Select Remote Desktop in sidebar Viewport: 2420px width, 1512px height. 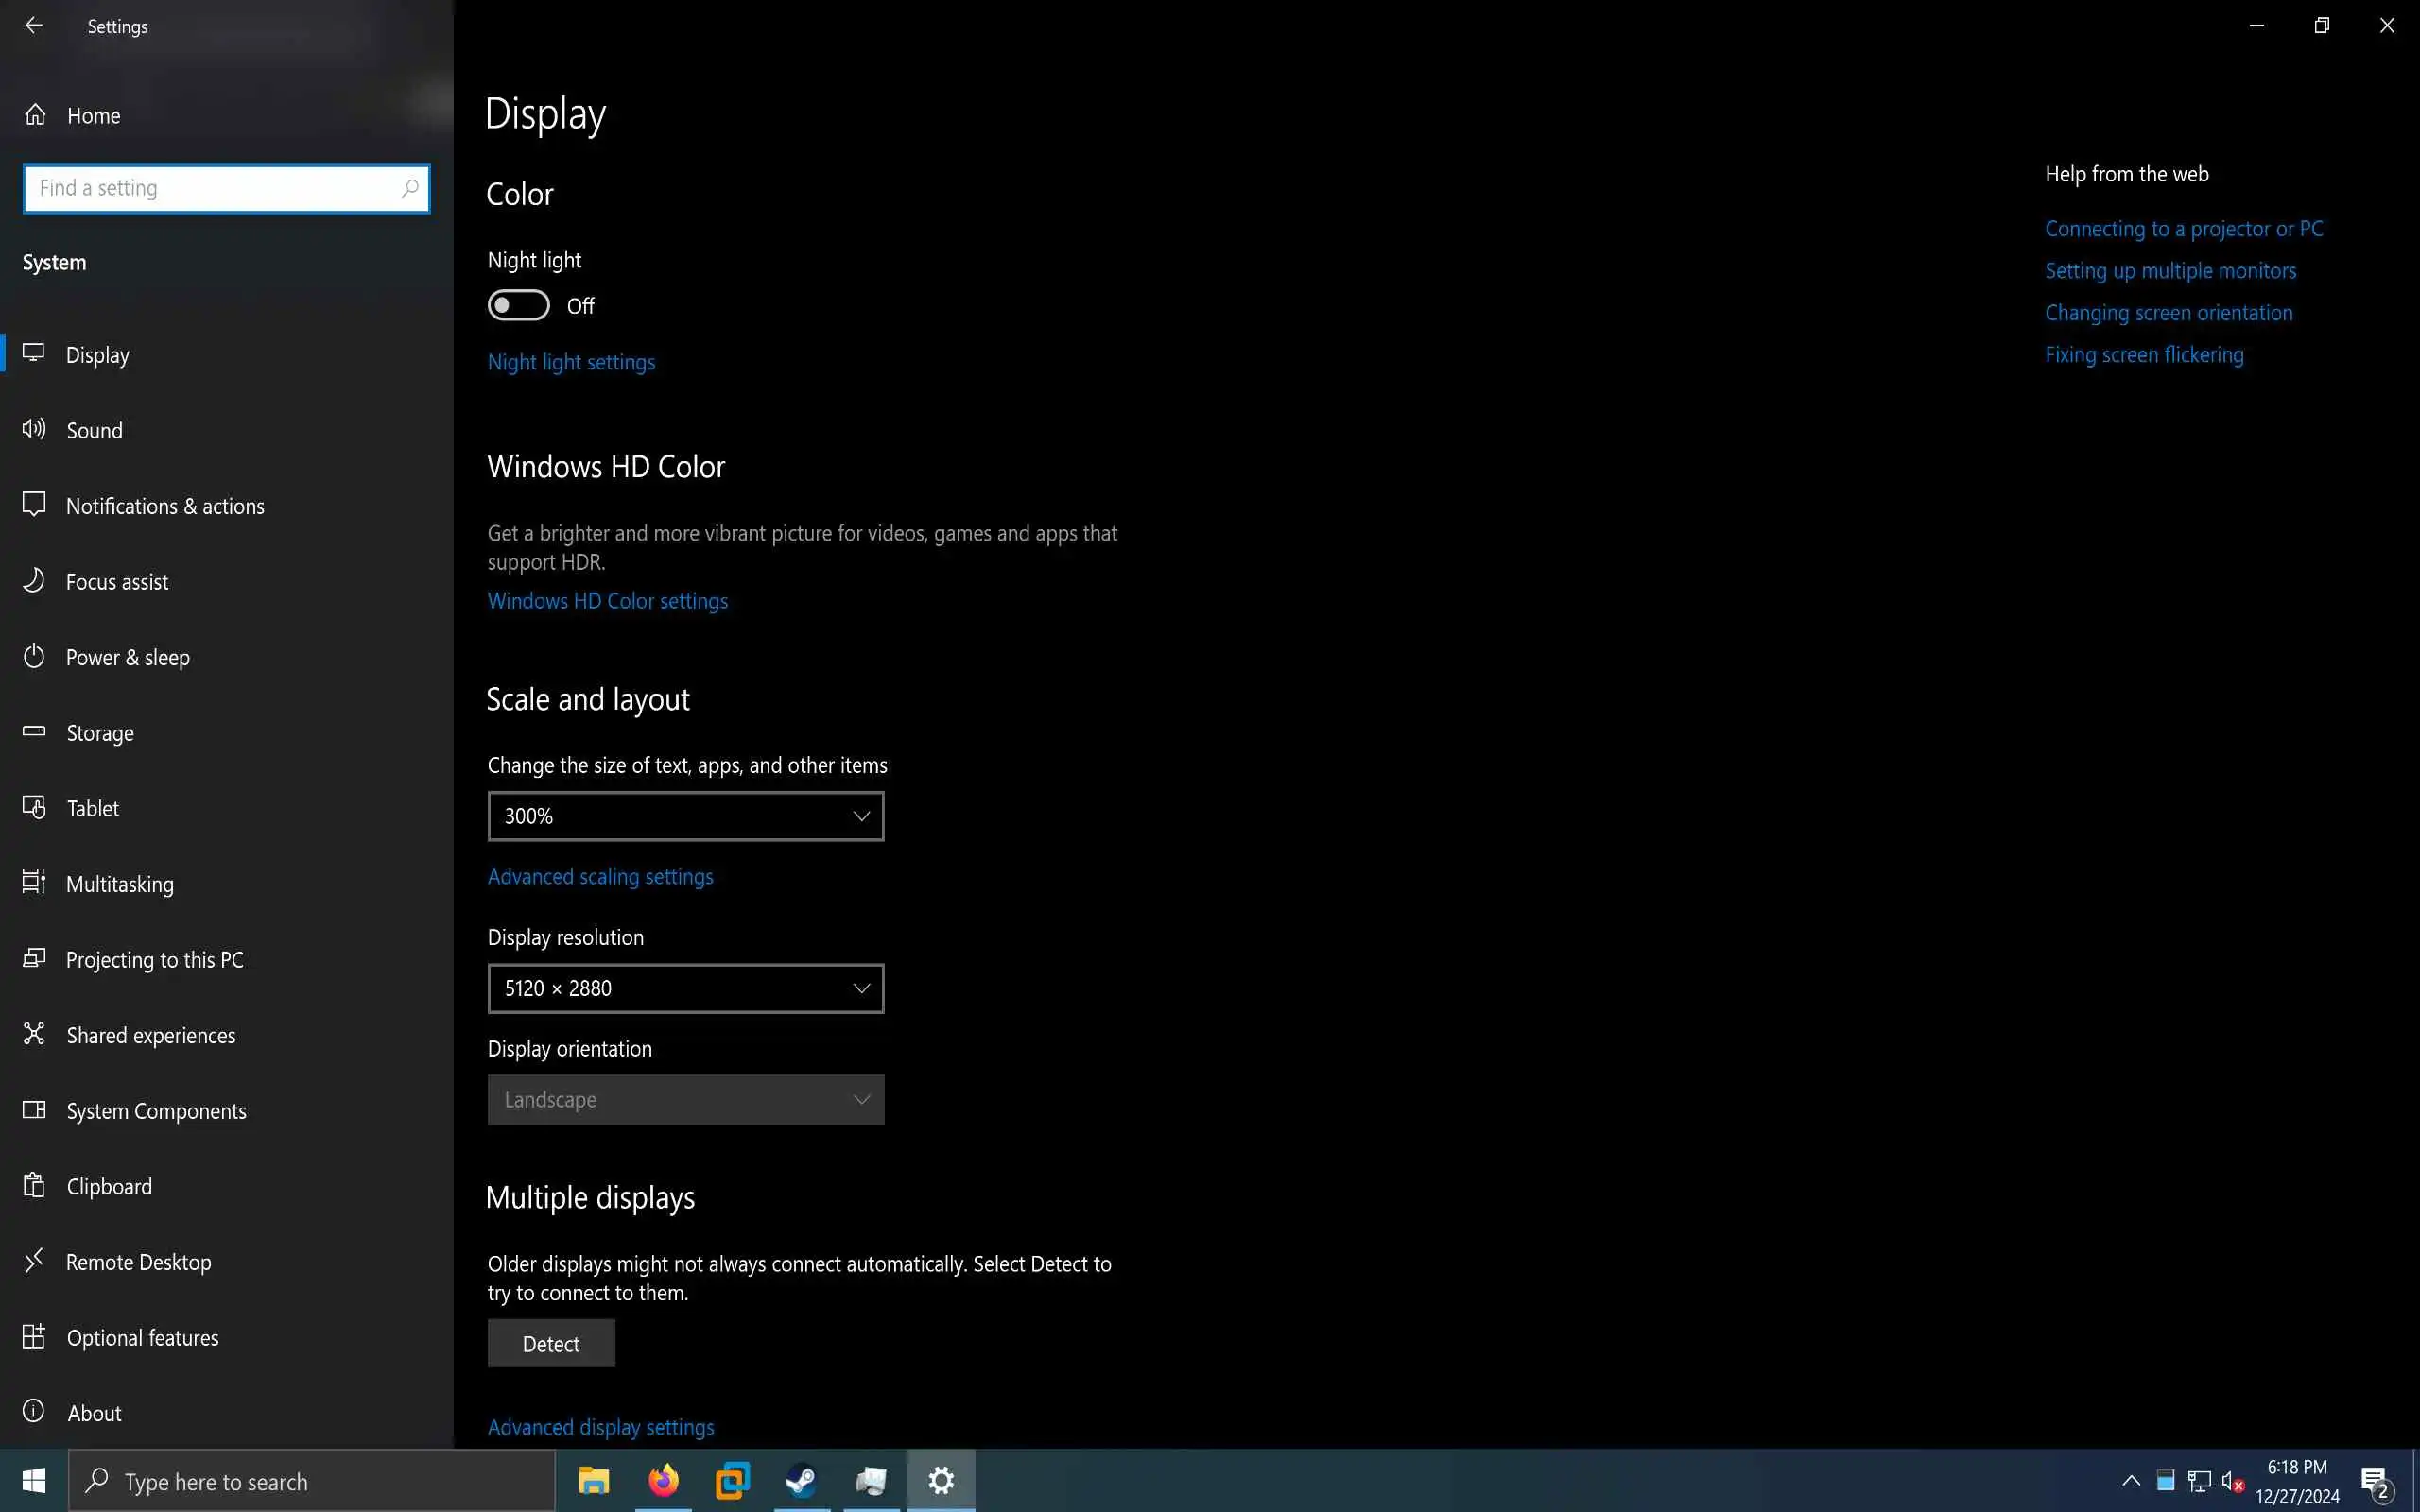pyautogui.click(x=138, y=1262)
